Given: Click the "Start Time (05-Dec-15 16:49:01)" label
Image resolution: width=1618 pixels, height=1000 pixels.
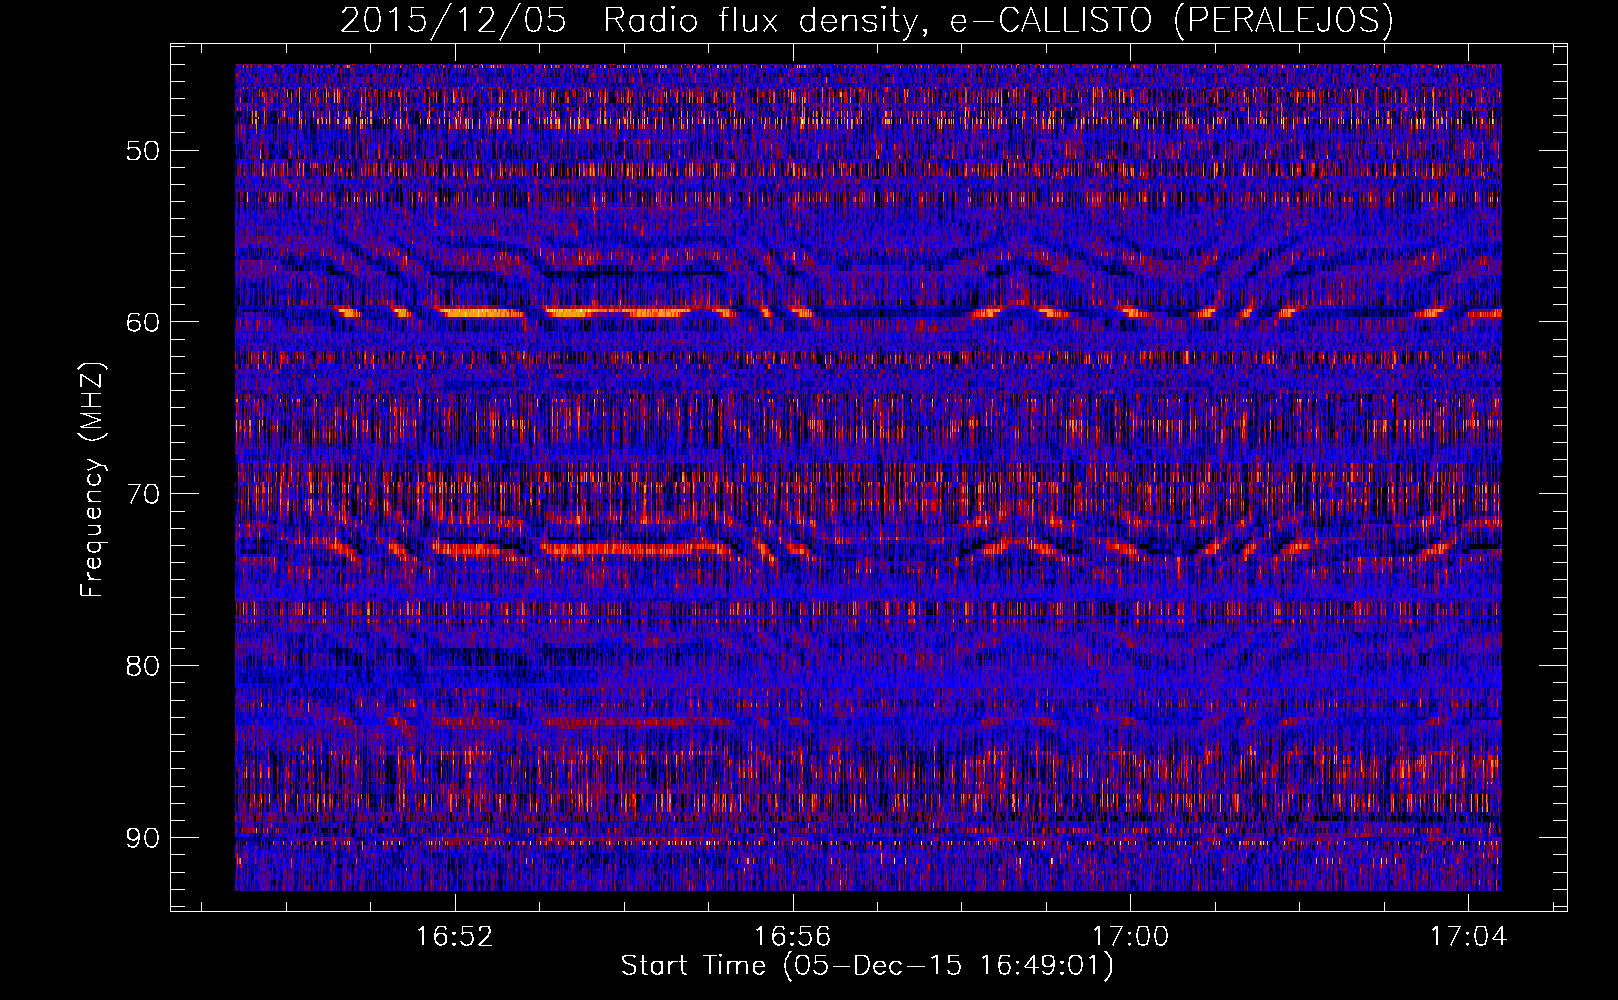Looking at the screenshot, I should tap(867, 966).
